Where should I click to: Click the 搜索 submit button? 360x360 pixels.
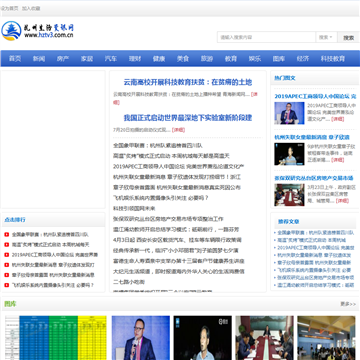click(x=348, y=38)
